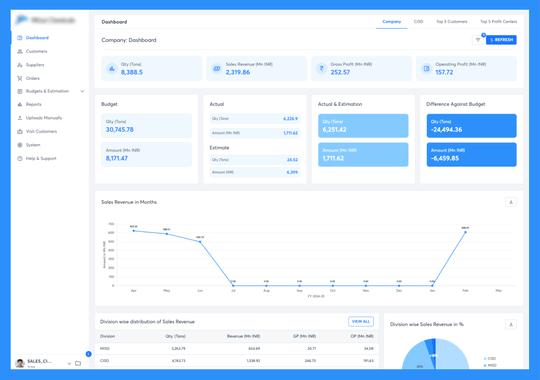
Task: Click the Apr data point on the chart
Action: (x=134, y=231)
